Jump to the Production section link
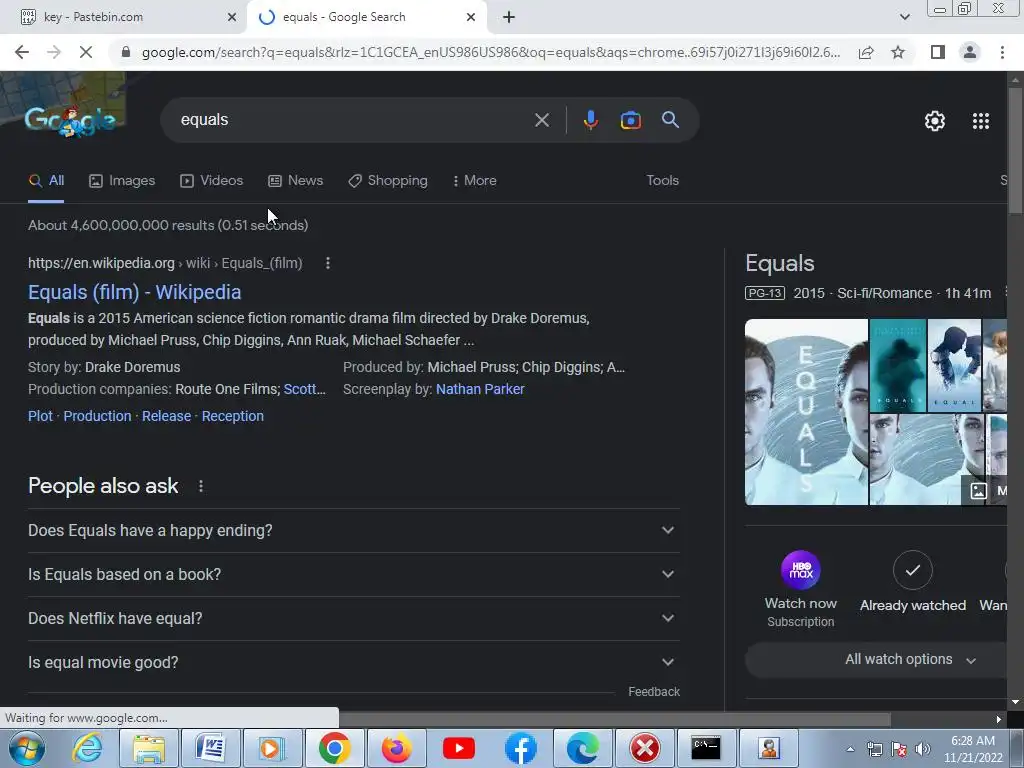The width and height of the screenshot is (1024, 768). tap(97, 416)
